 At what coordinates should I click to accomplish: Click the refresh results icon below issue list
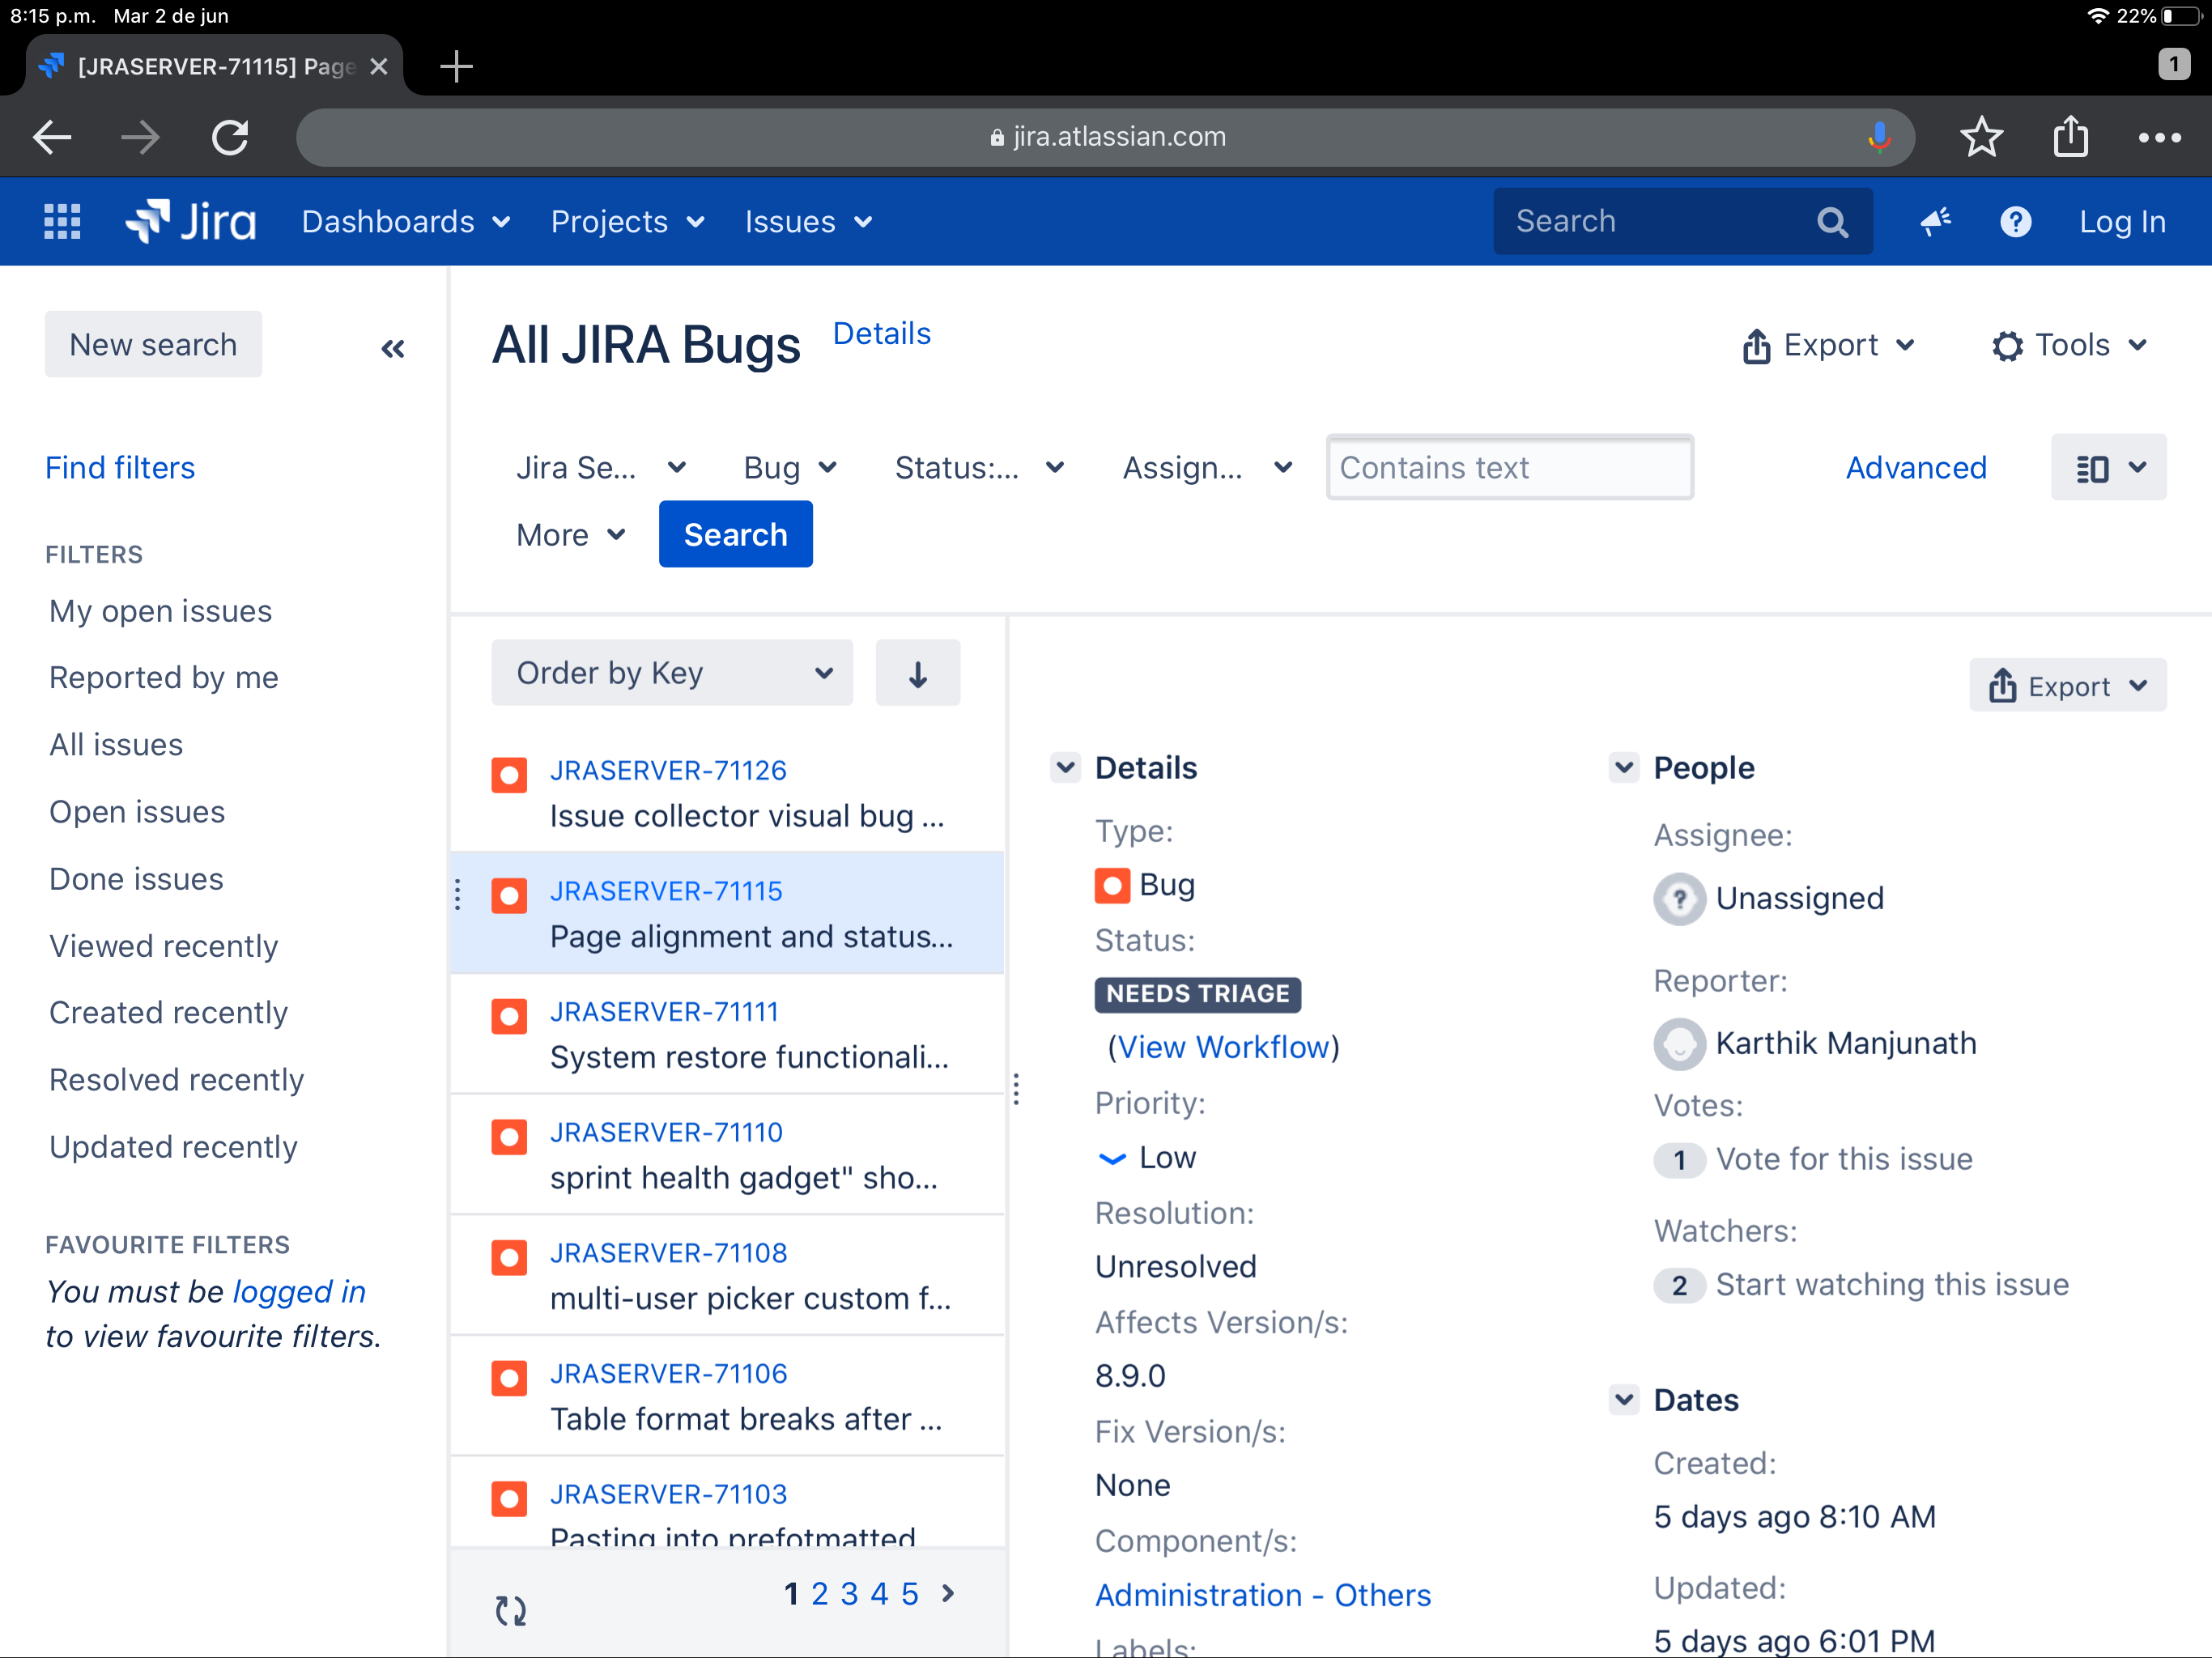point(511,1609)
